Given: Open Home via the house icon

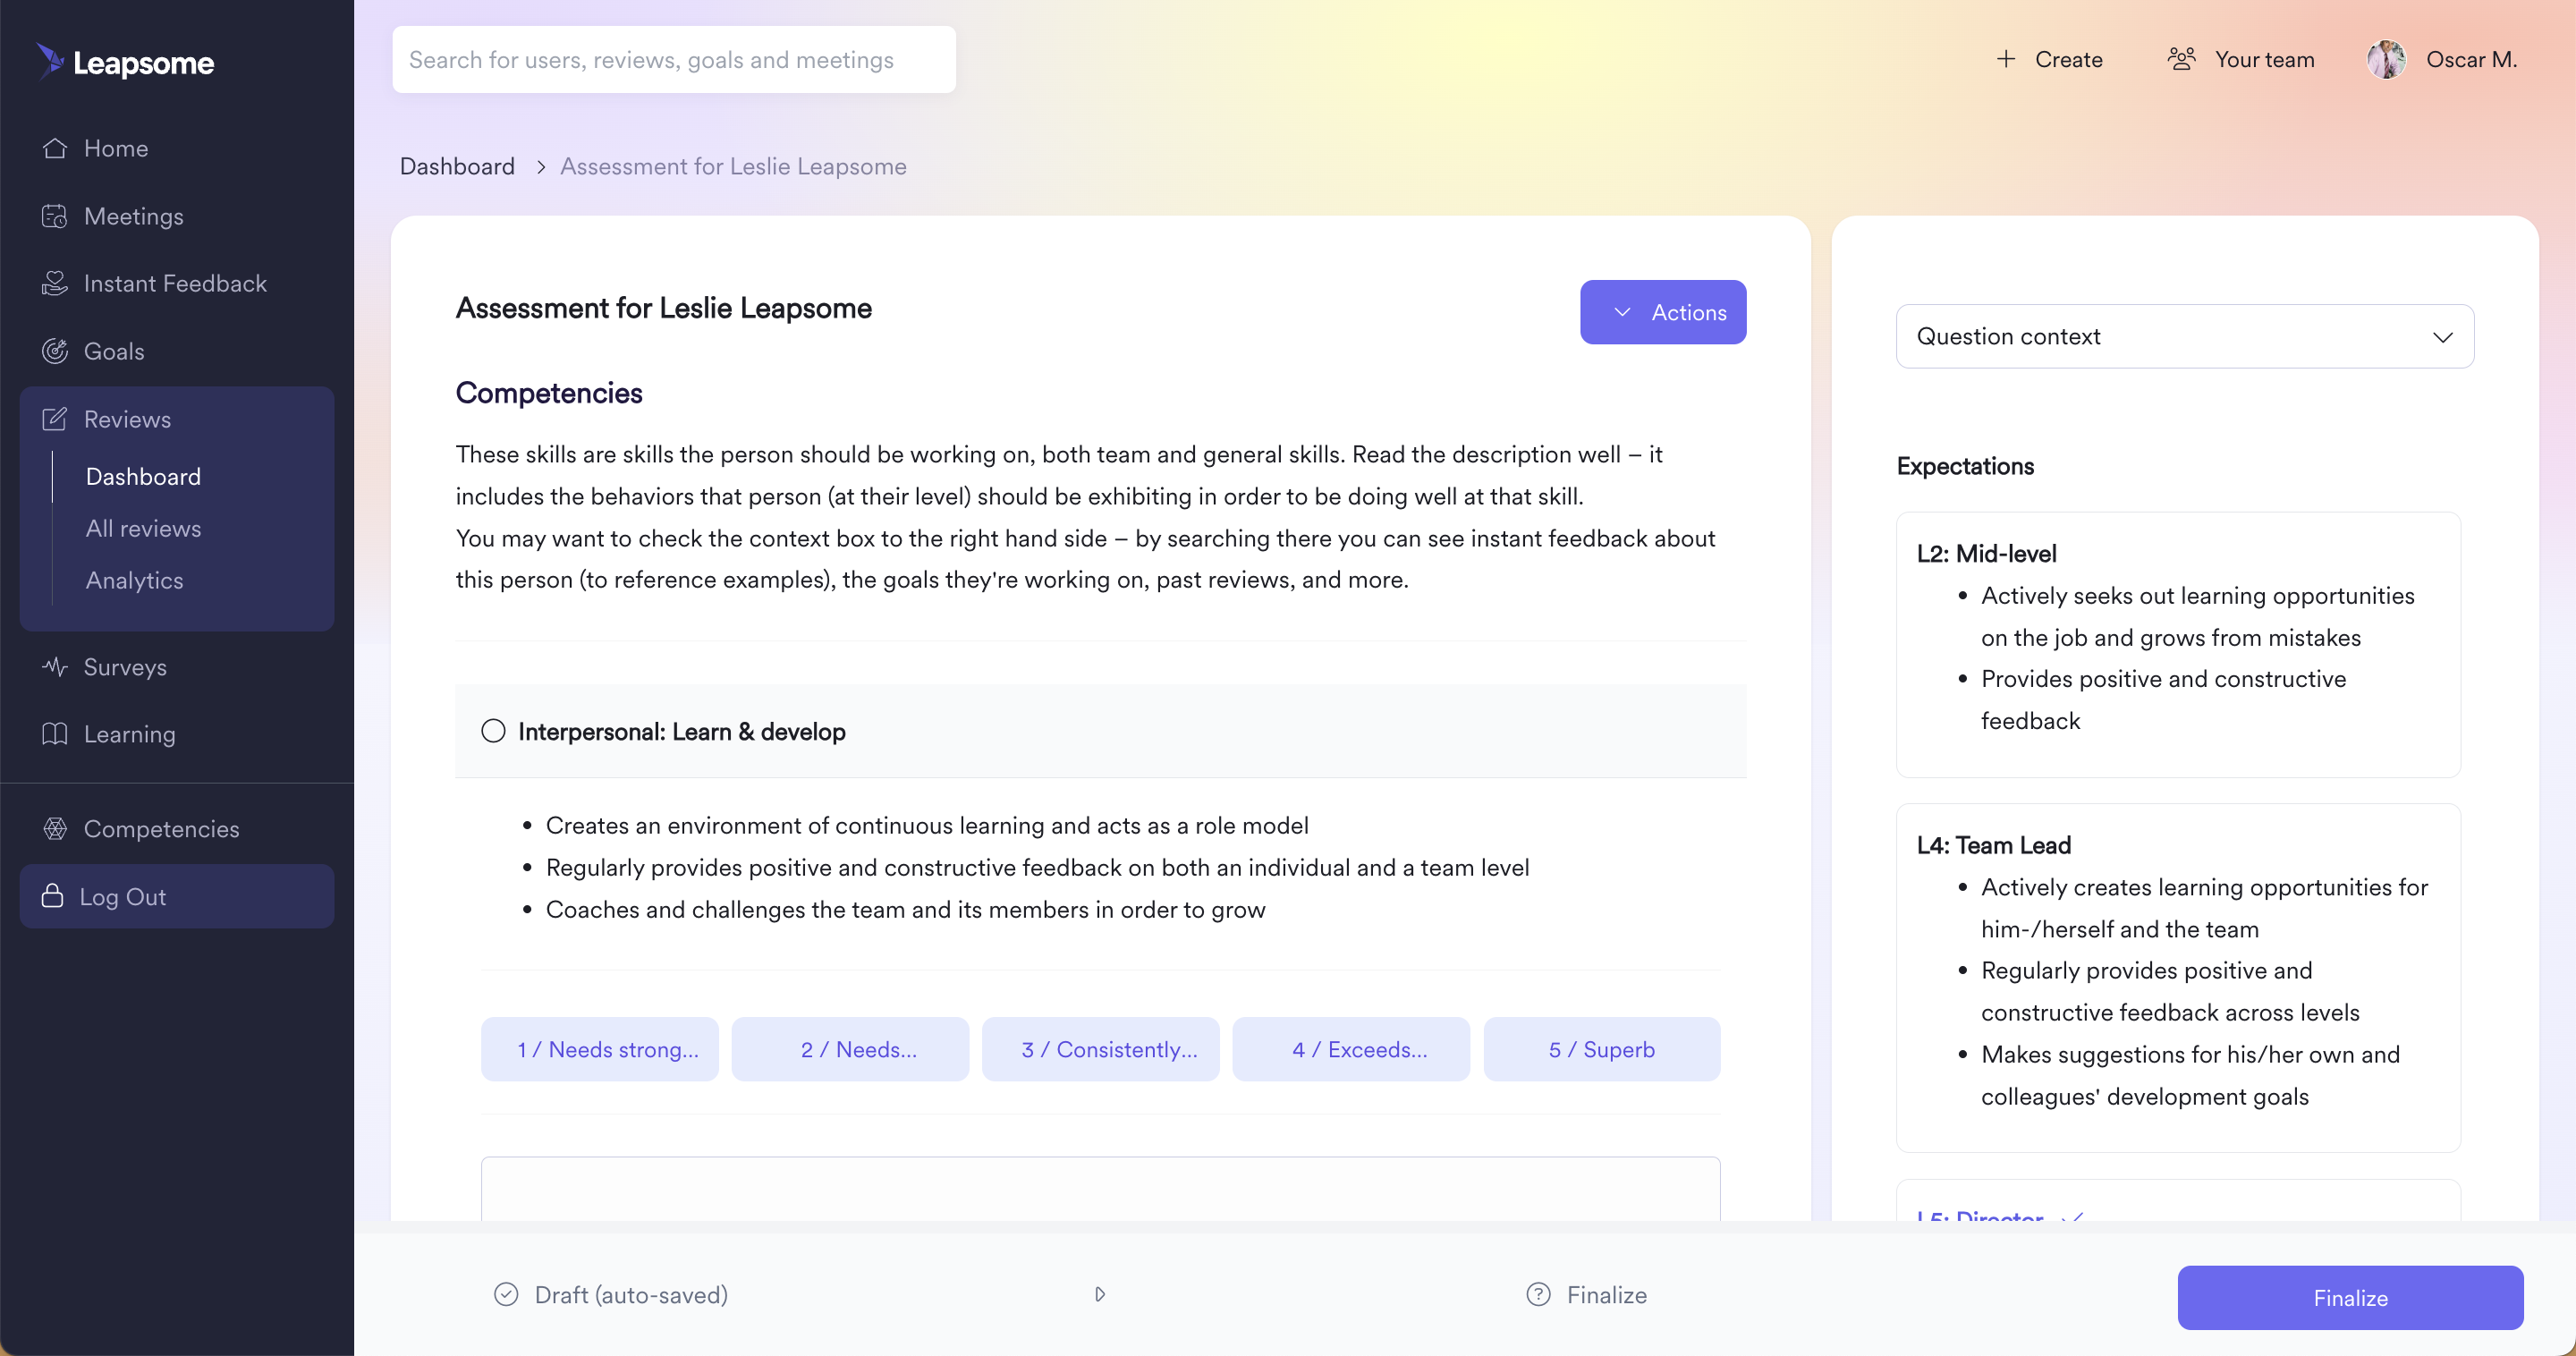Looking at the screenshot, I should 55,148.
